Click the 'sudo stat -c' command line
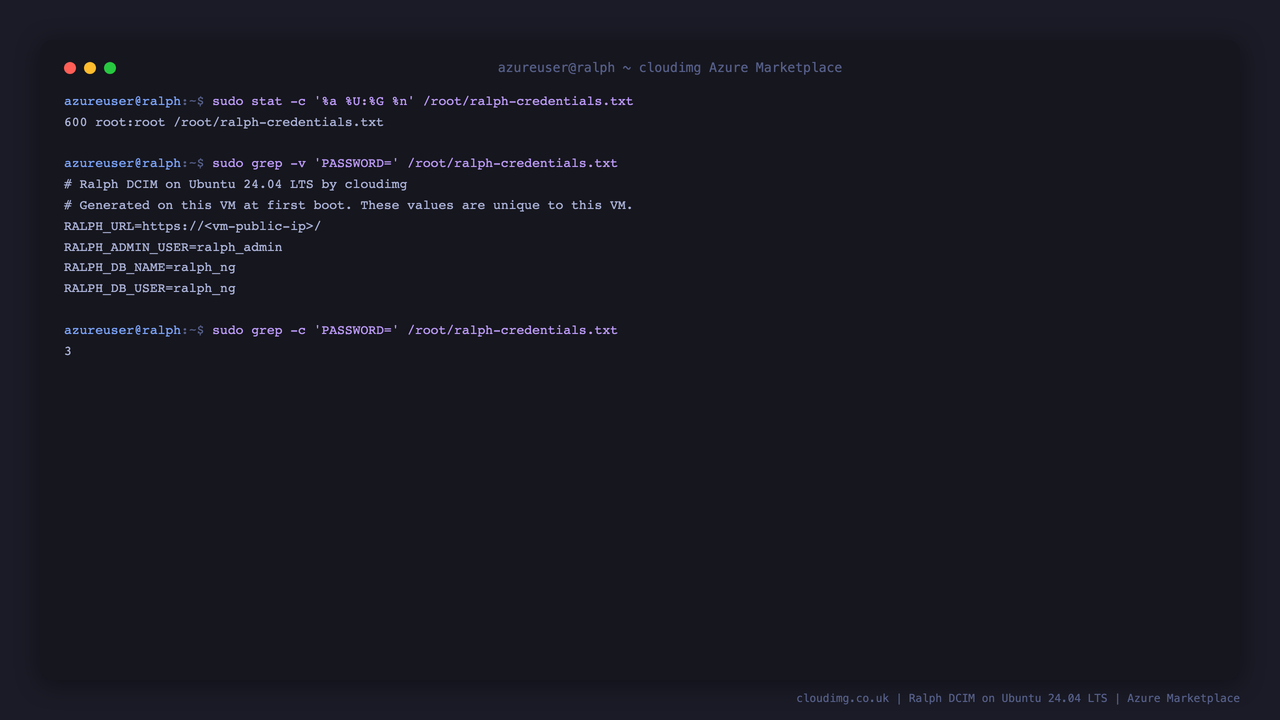The height and width of the screenshot is (720, 1280). pos(348,101)
